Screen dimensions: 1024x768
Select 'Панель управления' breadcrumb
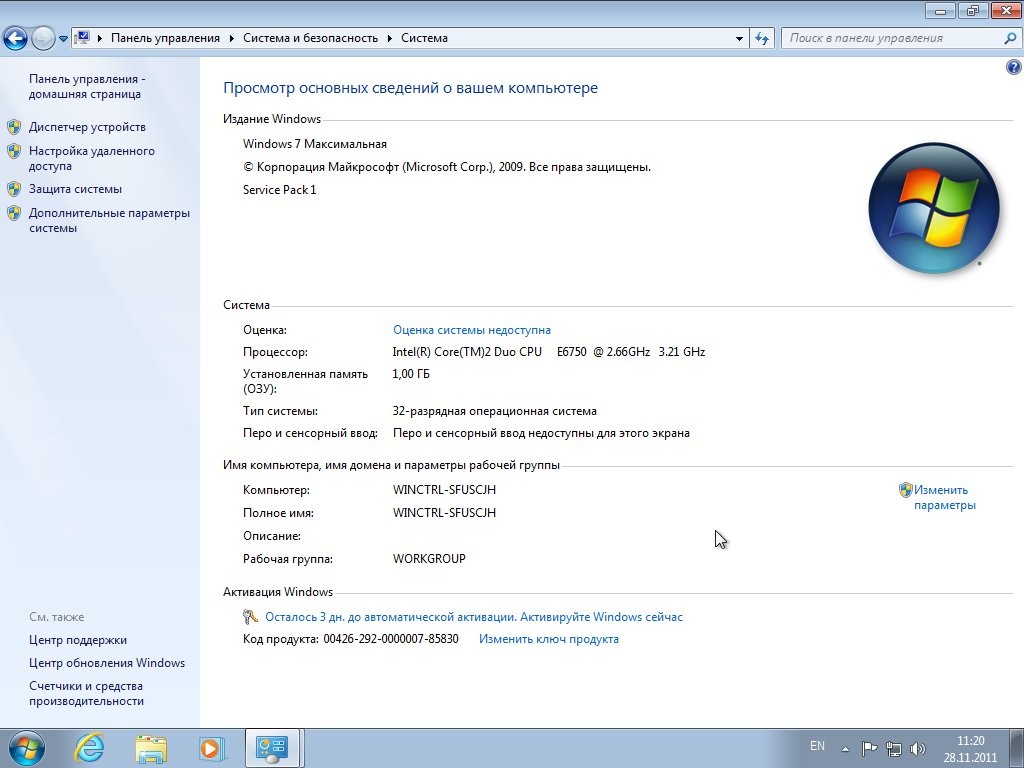[x=165, y=38]
